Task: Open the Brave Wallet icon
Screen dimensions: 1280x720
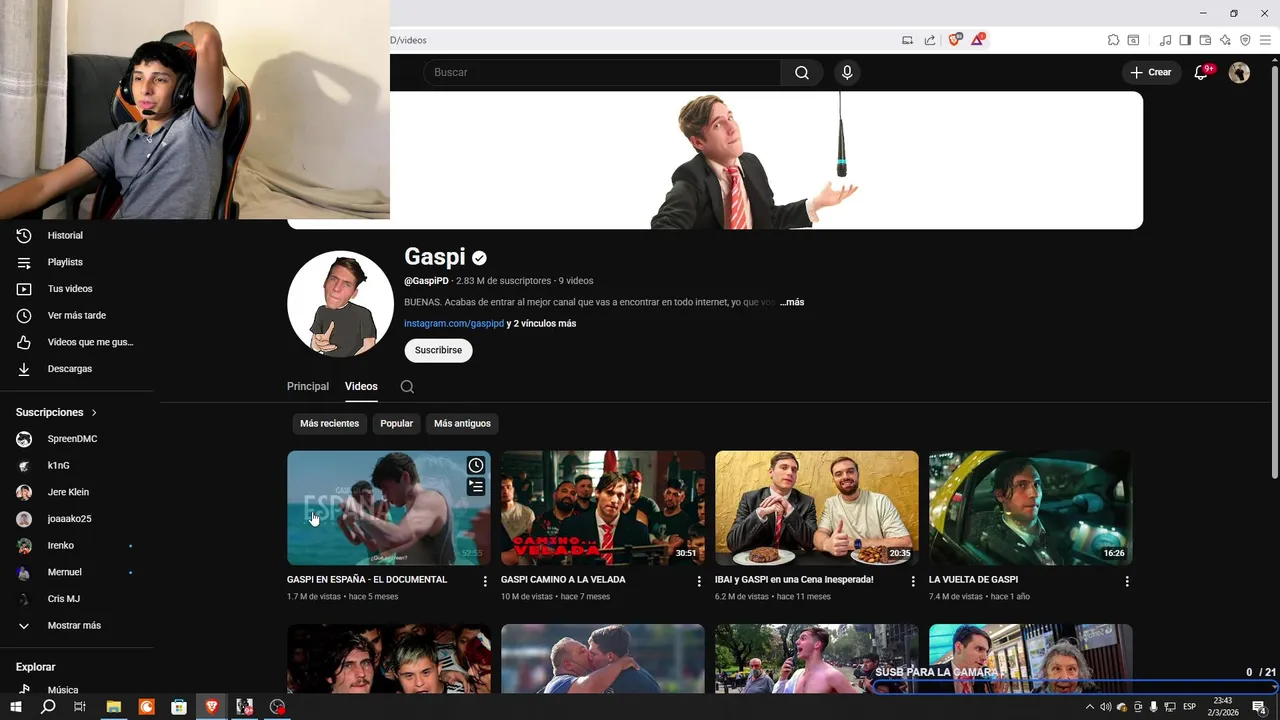Action: pos(1205,40)
